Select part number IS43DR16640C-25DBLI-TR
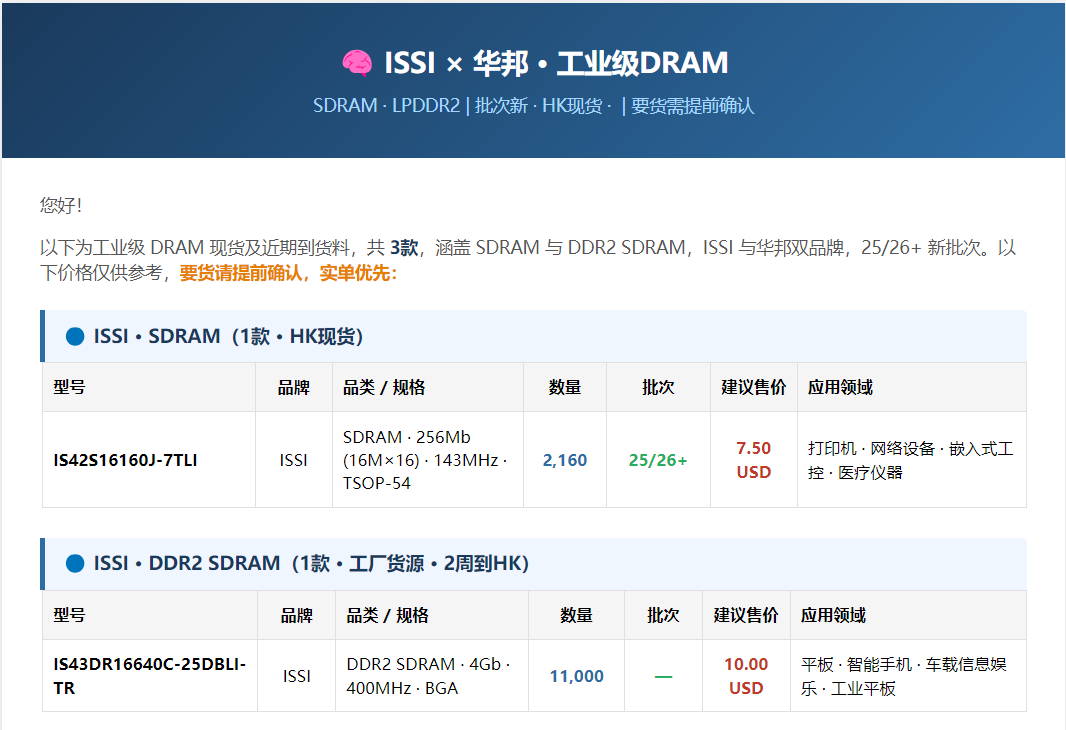 (150, 676)
